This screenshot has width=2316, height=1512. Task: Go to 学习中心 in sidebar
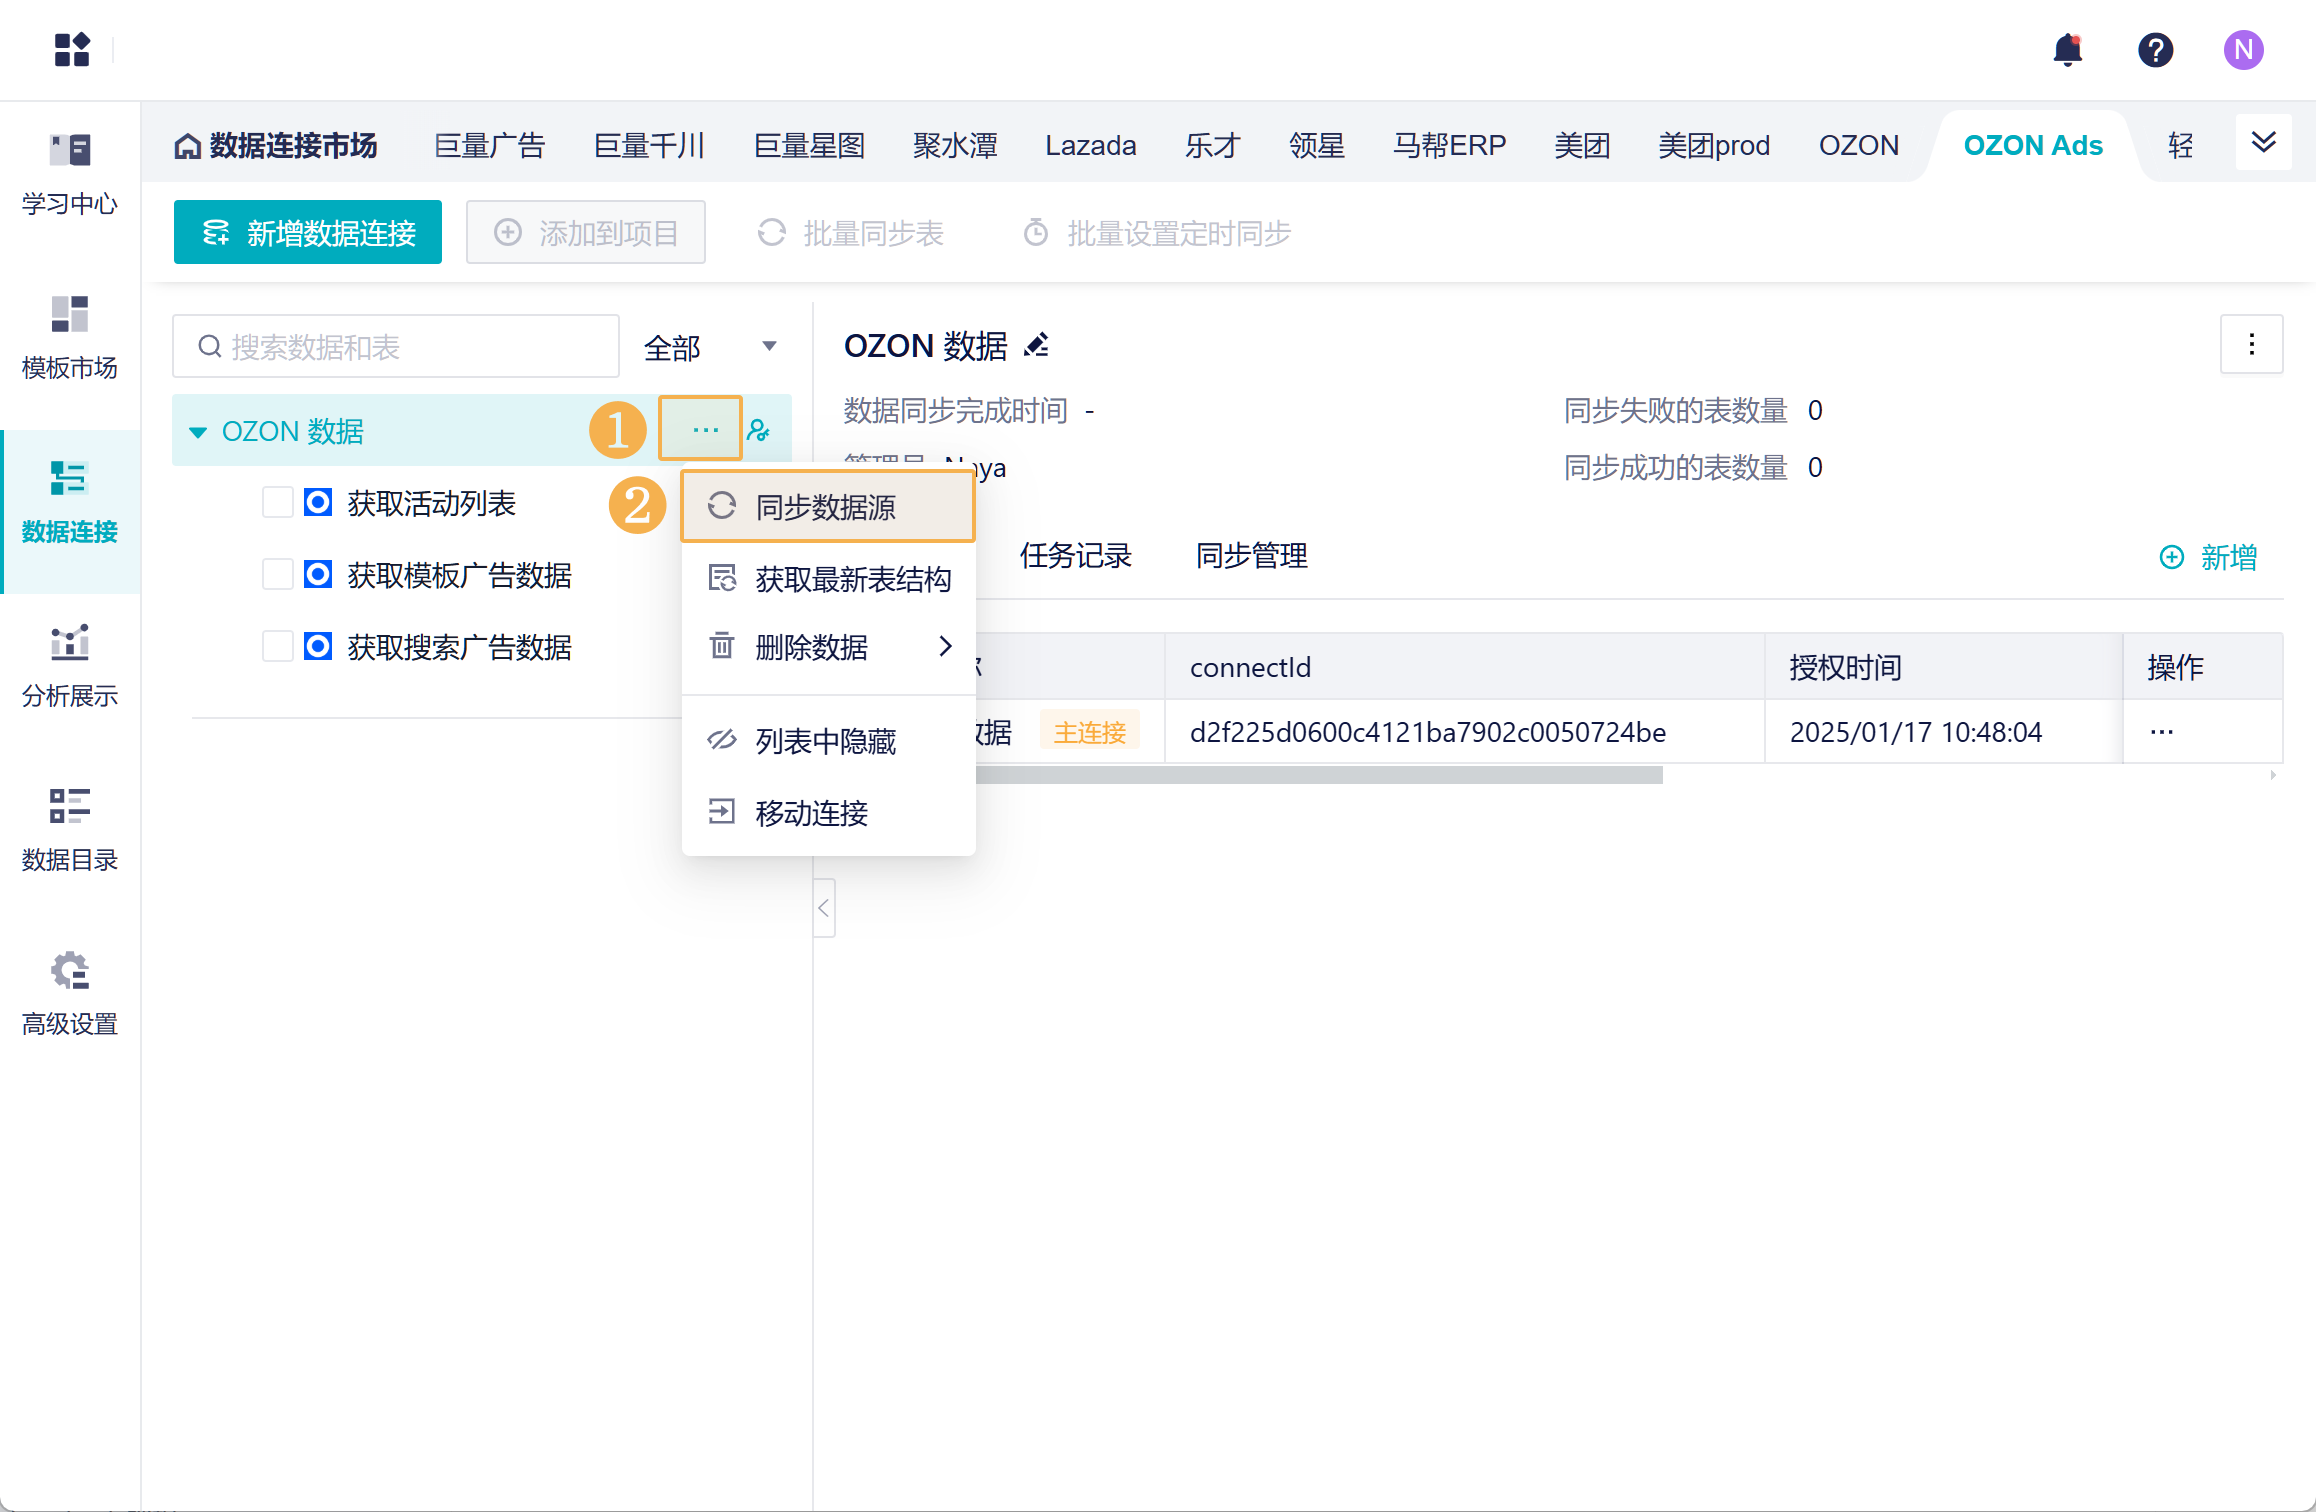pyautogui.click(x=70, y=176)
